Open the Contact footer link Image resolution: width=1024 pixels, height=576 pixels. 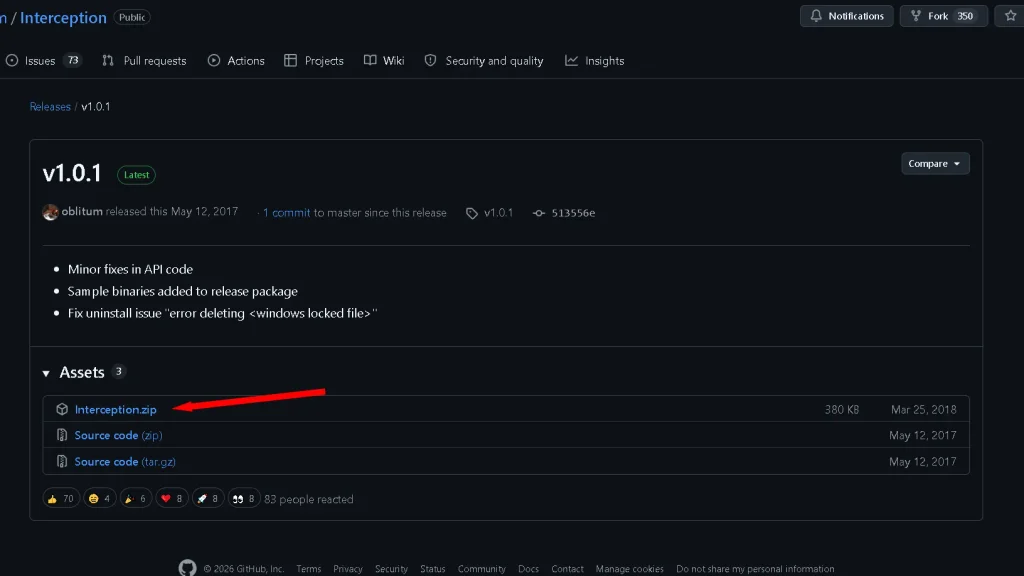(x=567, y=569)
